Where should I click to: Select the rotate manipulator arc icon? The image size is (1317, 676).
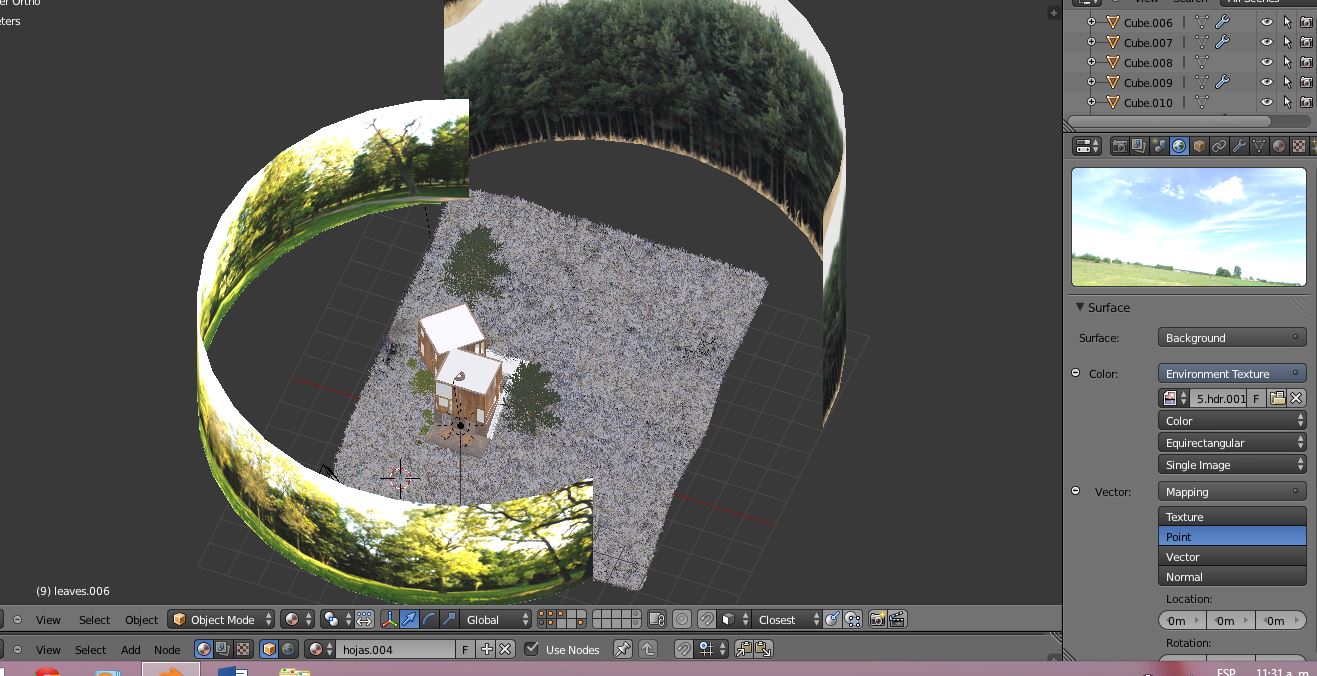click(429, 619)
